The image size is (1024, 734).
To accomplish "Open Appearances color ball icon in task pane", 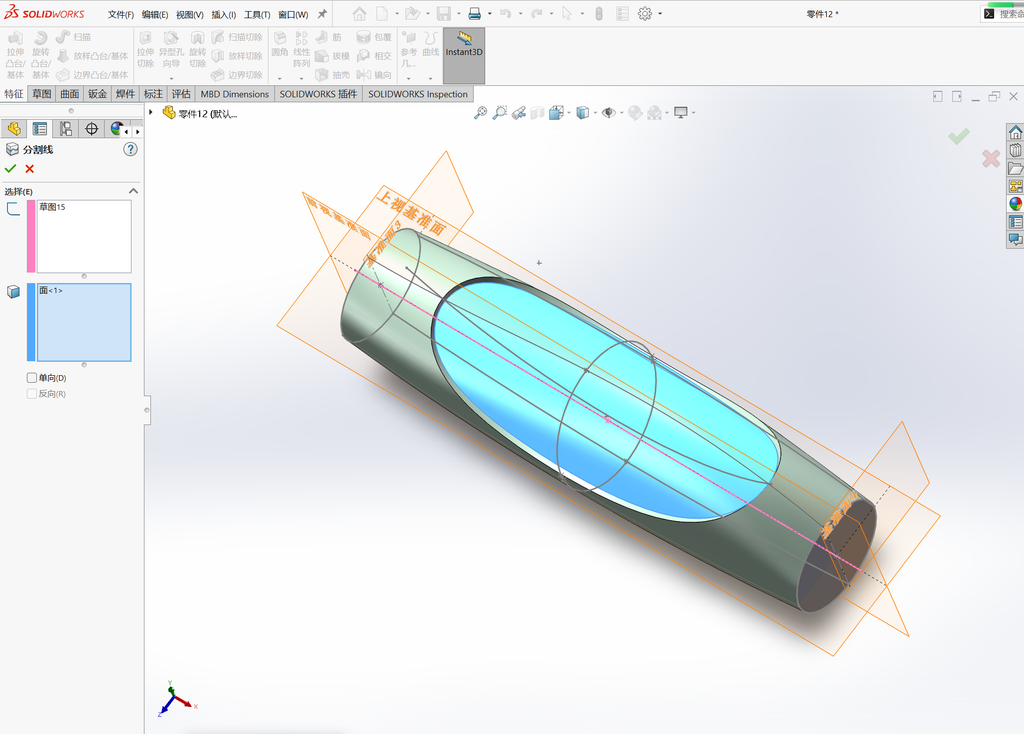I will (x=1016, y=204).
